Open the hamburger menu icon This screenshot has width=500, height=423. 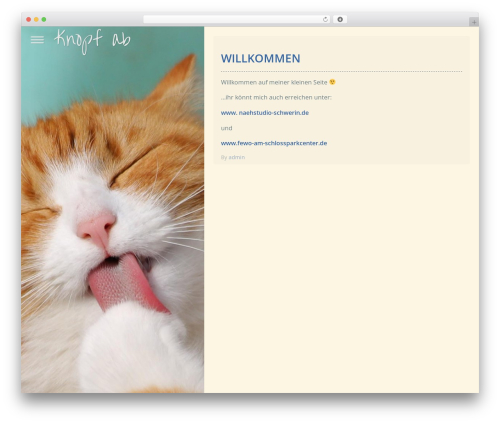pyautogui.click(x=37, y=40)
